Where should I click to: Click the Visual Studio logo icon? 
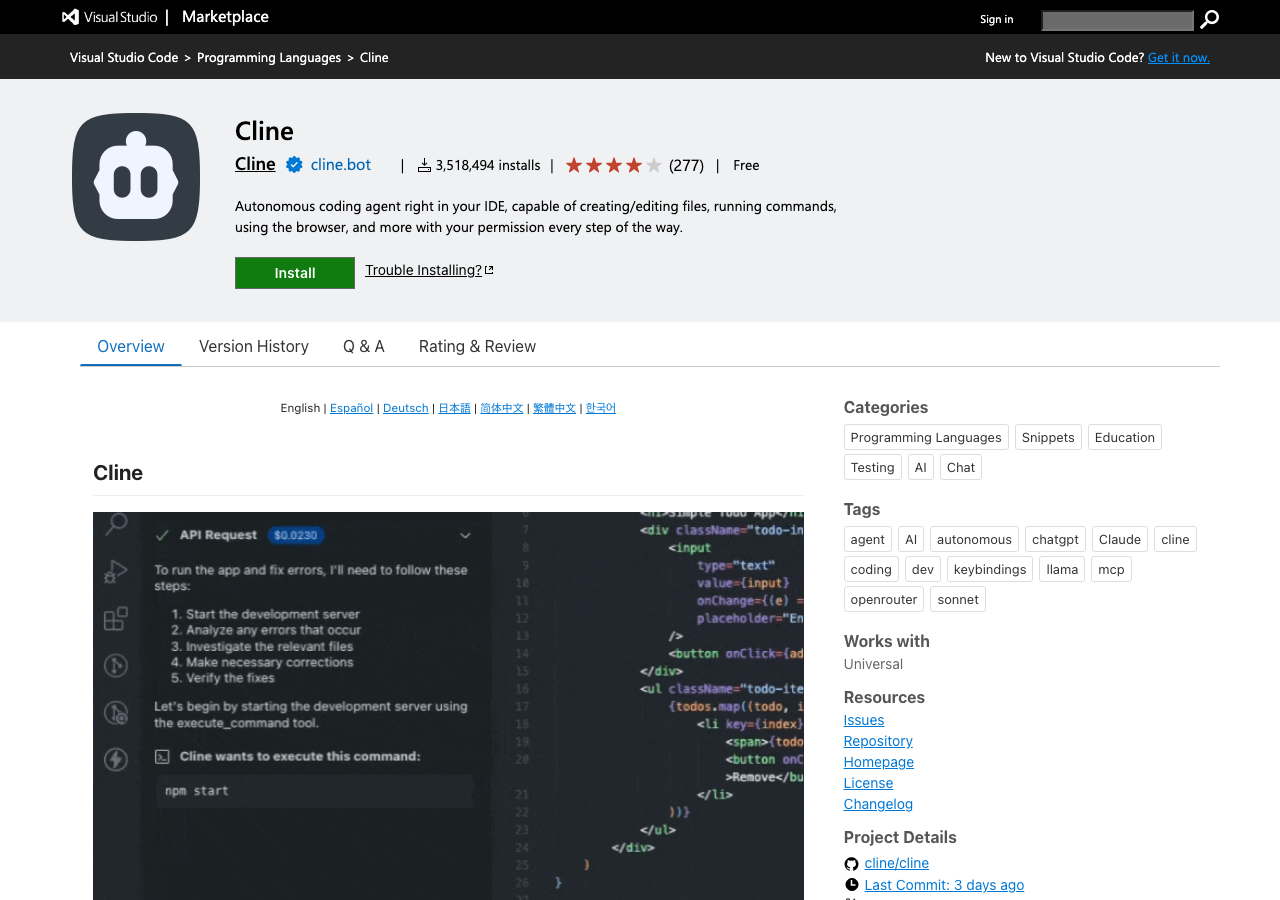point(70,17)
